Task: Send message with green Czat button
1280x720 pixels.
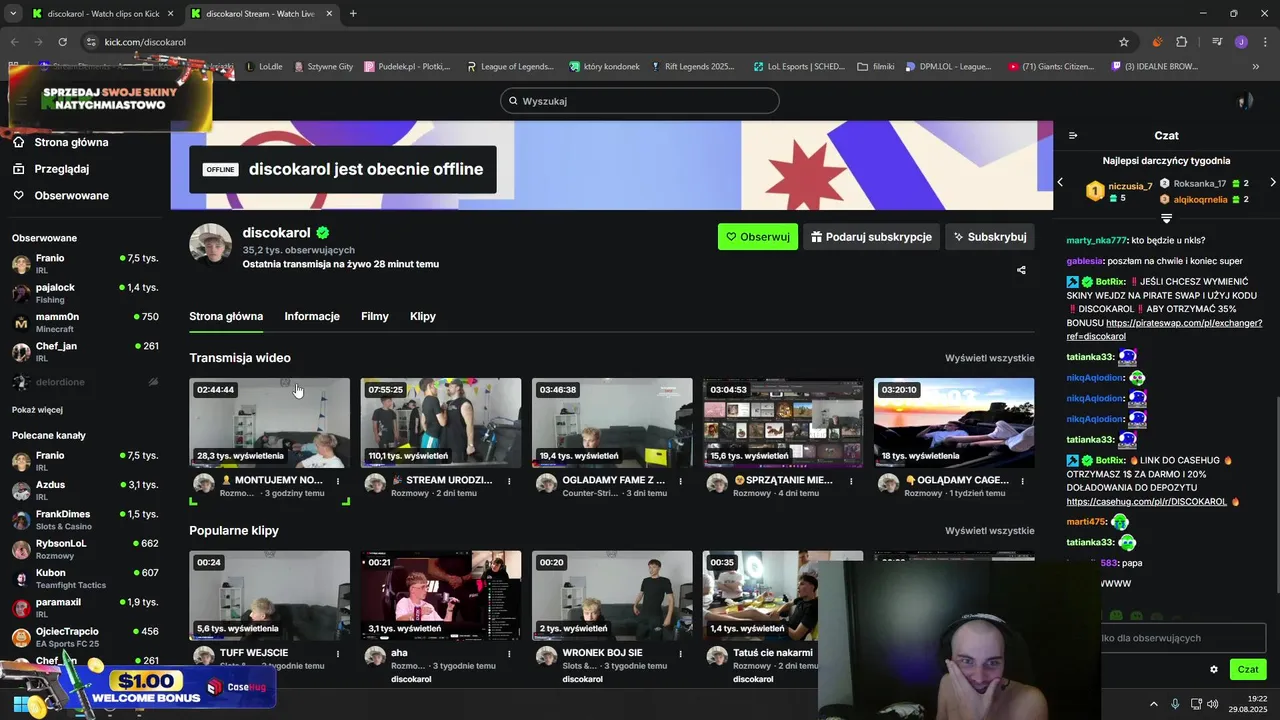Action: pyautogui.click(x=1248, y=670)
